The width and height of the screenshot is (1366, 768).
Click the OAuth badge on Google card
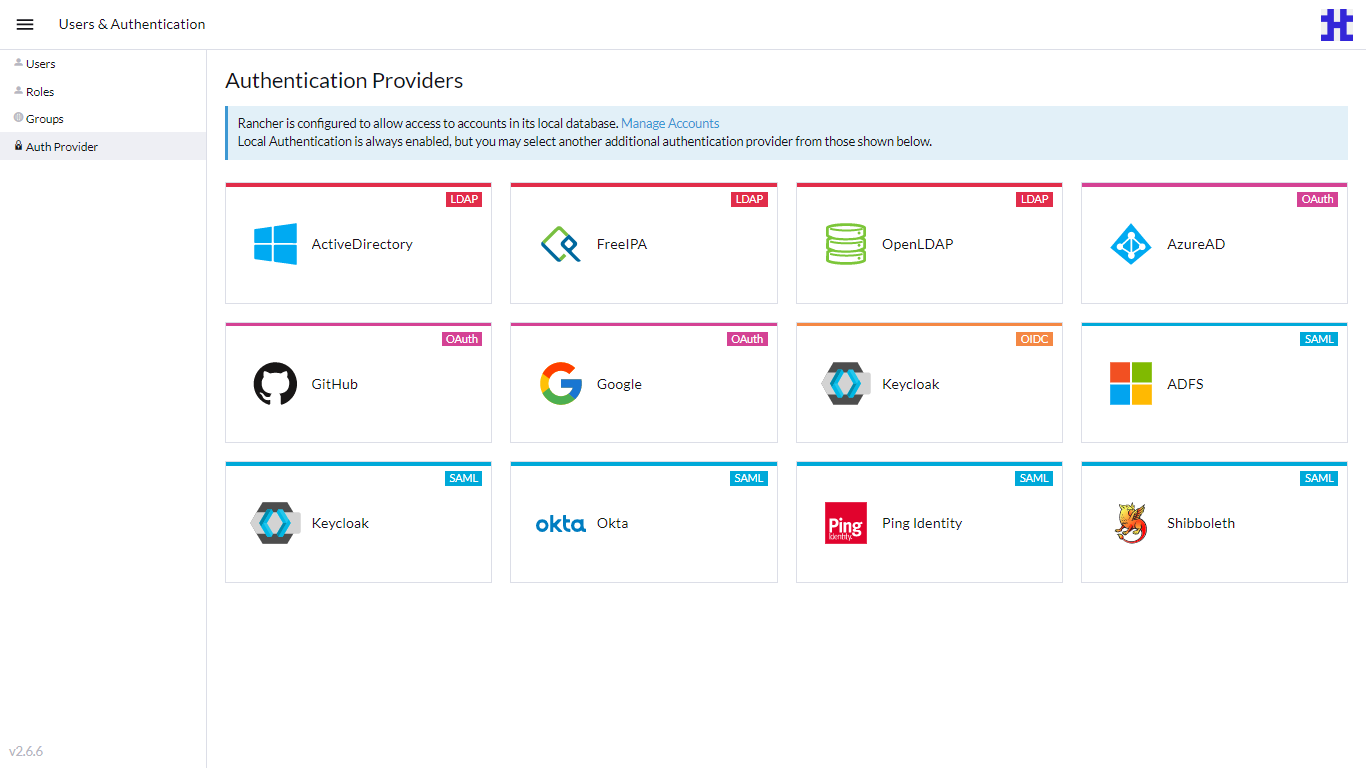(747, 339)
